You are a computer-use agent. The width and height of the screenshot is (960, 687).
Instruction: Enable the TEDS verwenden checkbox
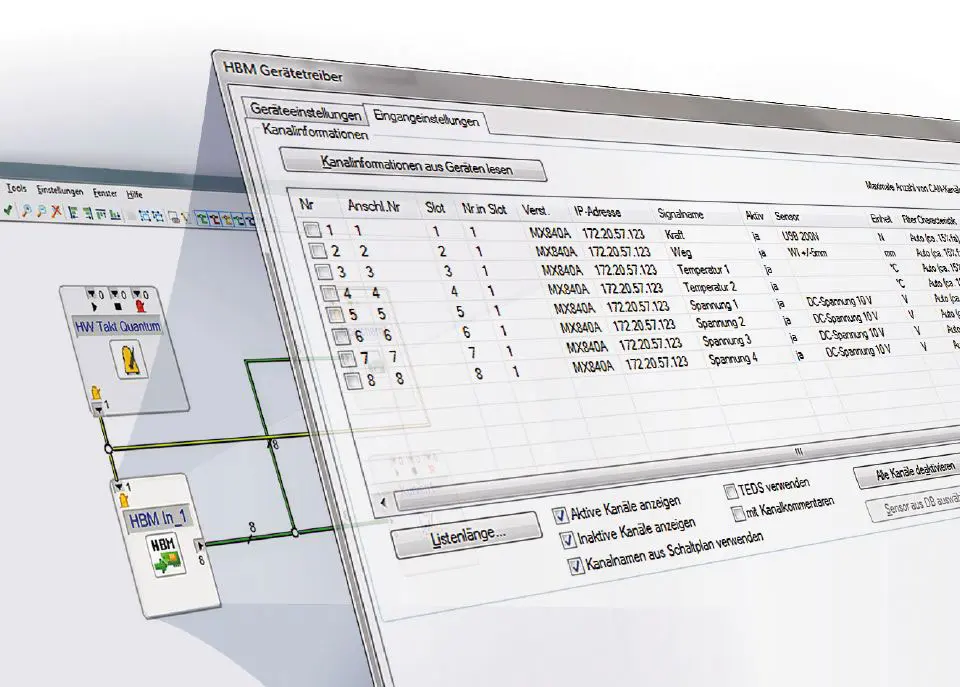[730, 491]
